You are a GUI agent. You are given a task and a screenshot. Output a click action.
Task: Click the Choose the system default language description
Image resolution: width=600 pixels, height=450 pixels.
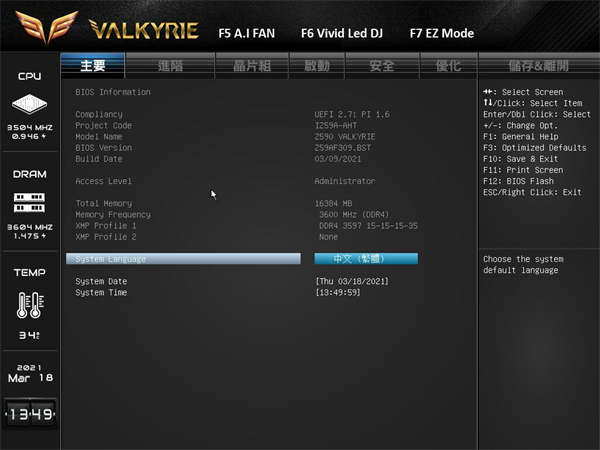point(523,264)
